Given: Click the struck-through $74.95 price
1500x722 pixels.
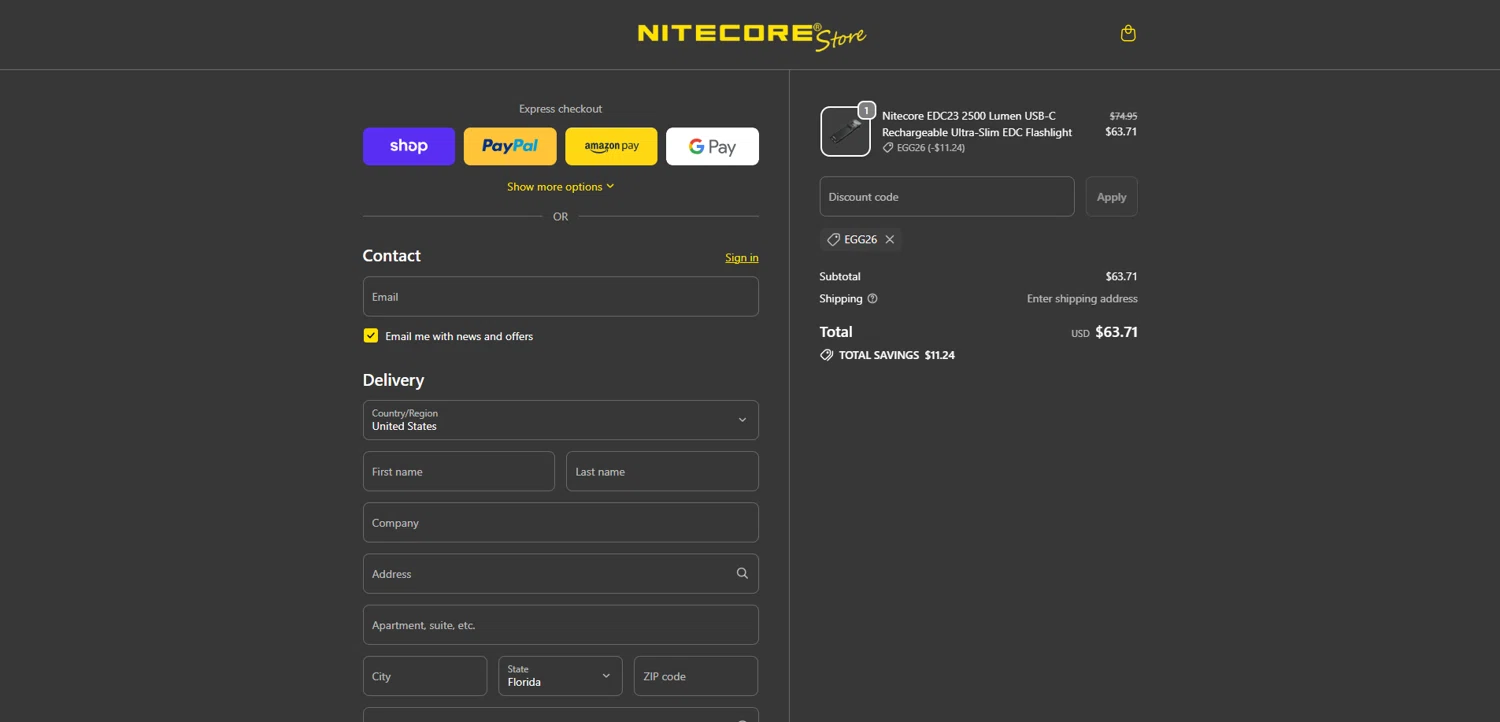Looking at the screenshot, I should click(x=1123, y=116).
